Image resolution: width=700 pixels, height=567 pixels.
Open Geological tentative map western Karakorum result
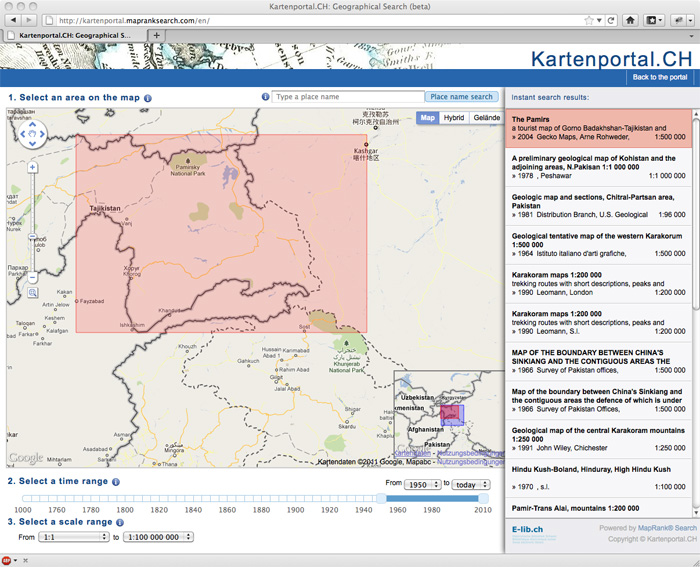[x=598, y=245]
